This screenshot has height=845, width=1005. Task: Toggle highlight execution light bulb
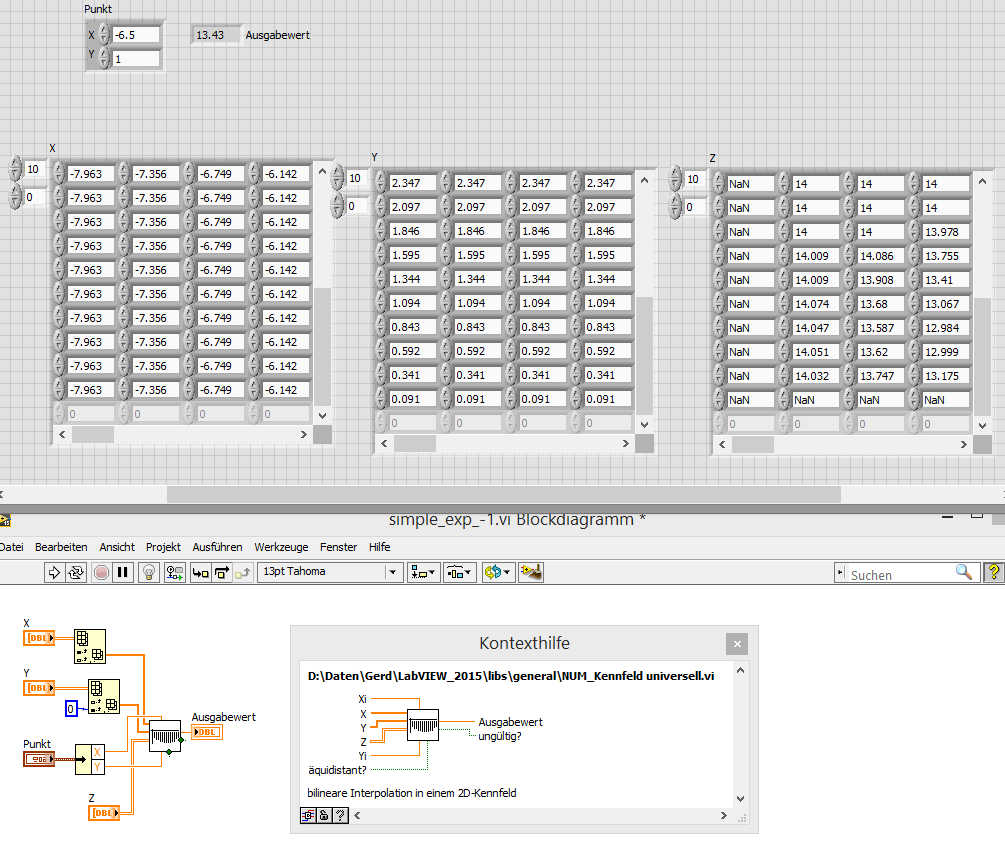(149, 572)
